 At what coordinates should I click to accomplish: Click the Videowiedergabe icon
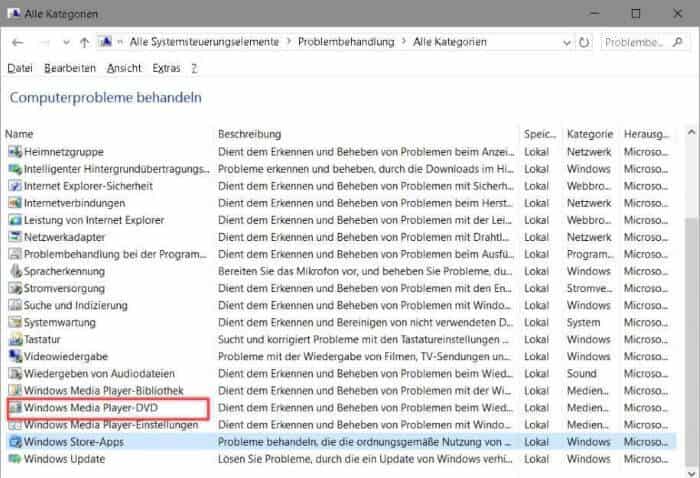pyautogui.click(x=15, y=356)
